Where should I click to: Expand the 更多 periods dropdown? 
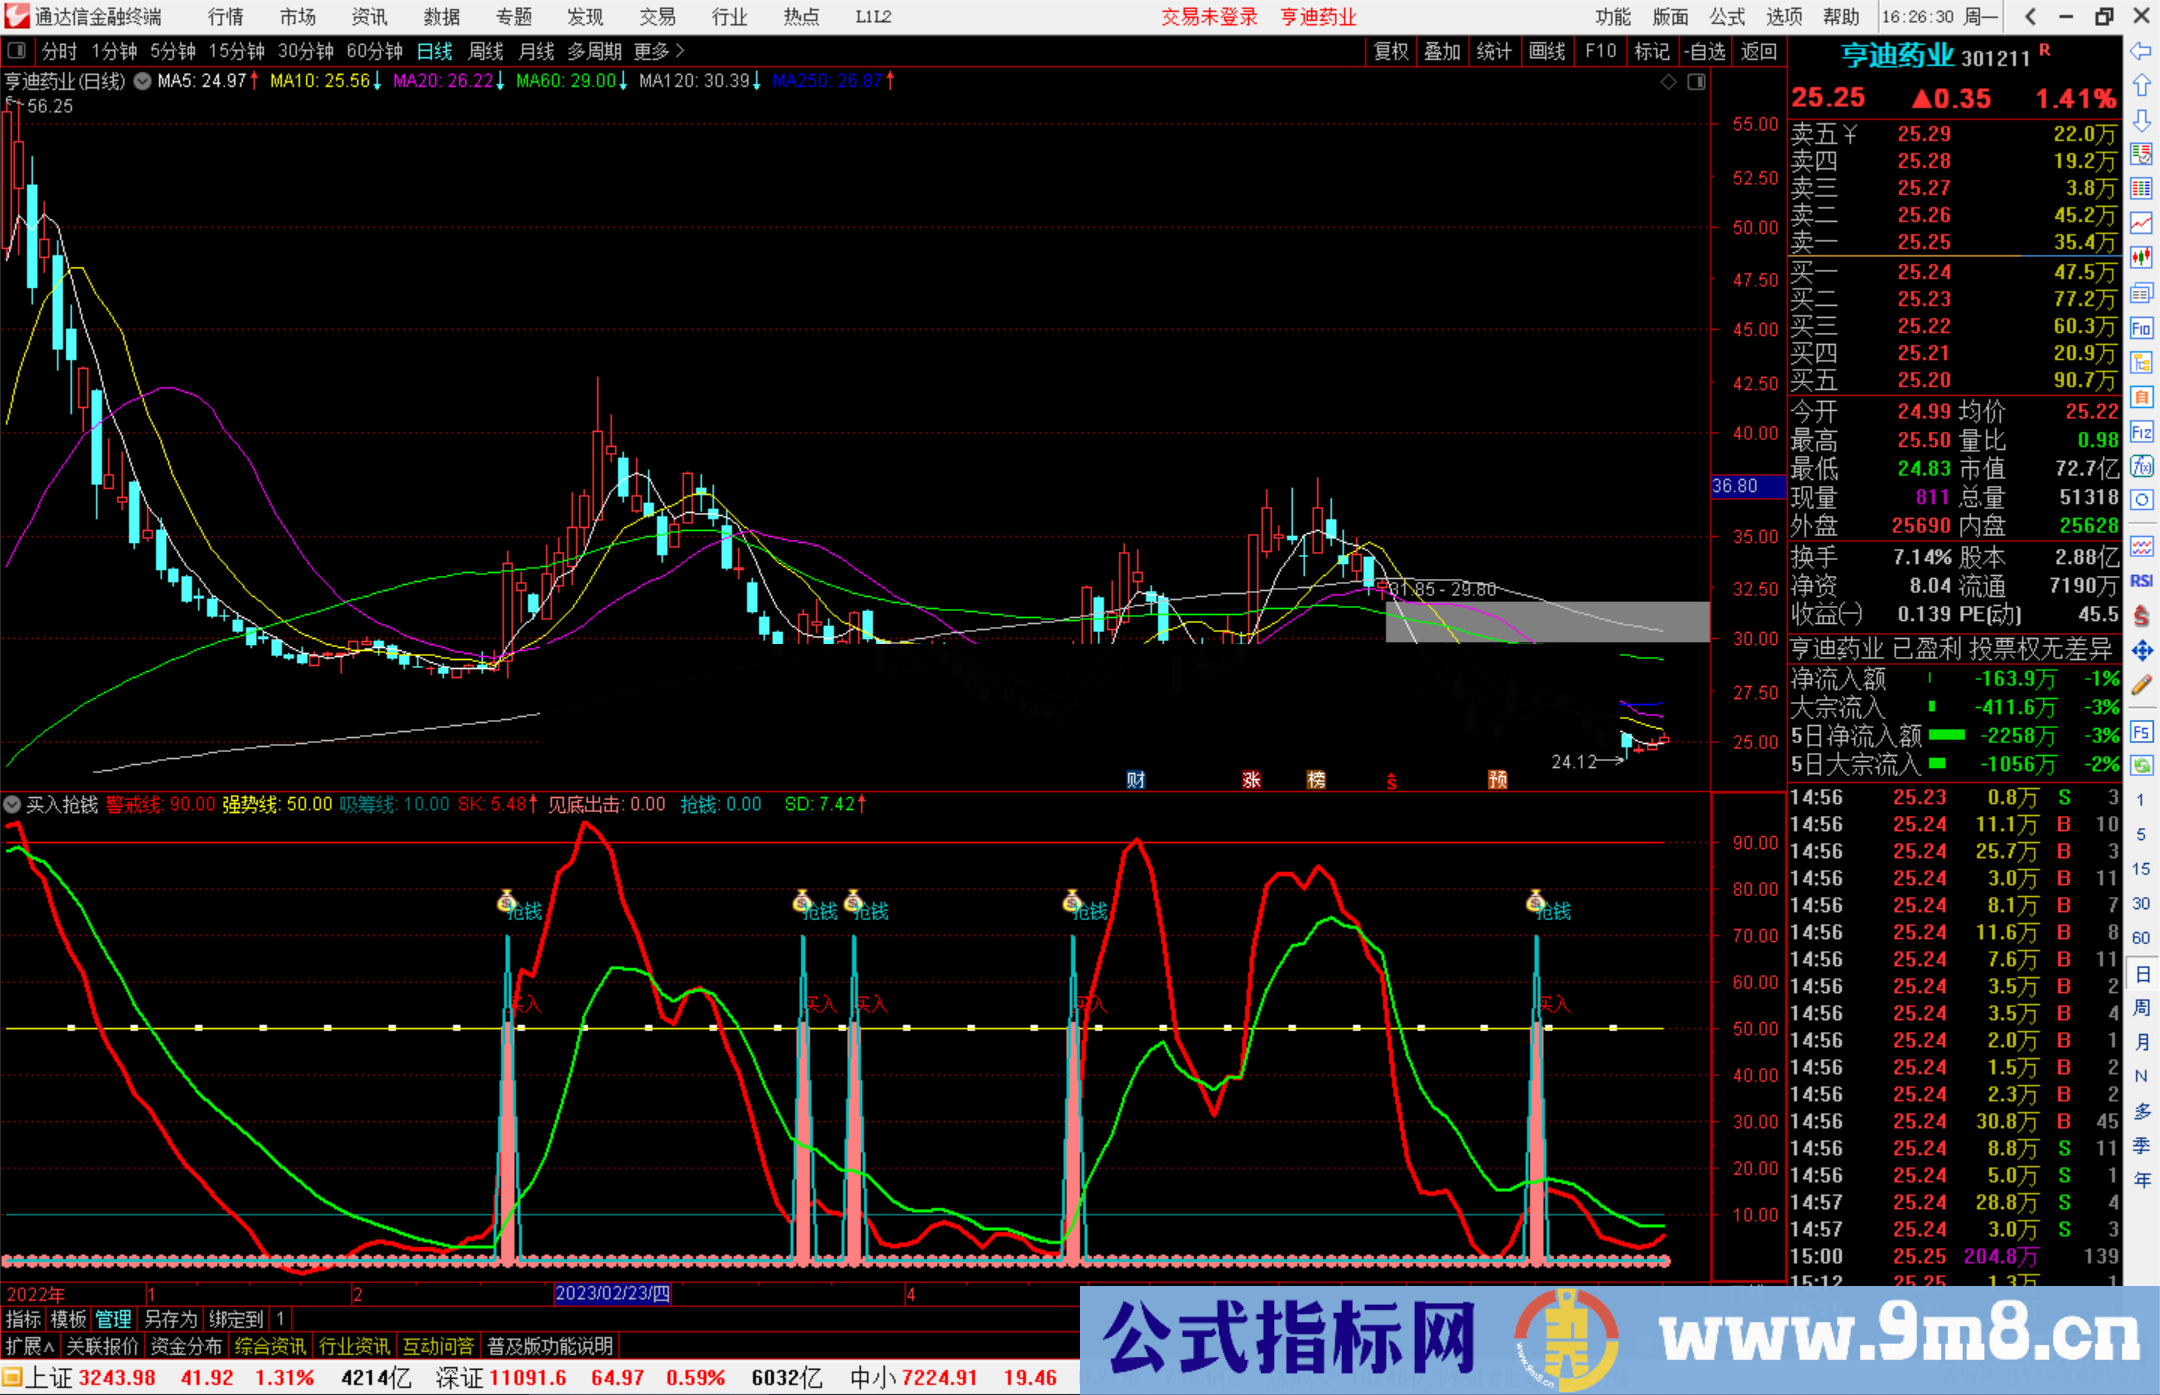pyautogui.click(x=658, y=51)
